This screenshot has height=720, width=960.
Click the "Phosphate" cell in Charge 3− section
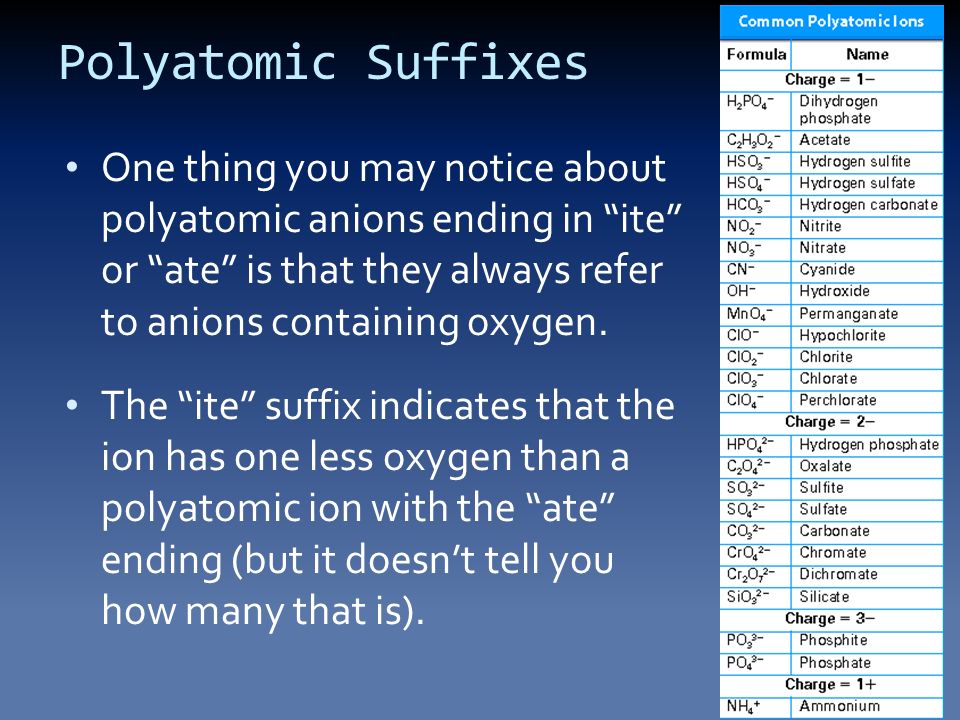pos(867,663)
